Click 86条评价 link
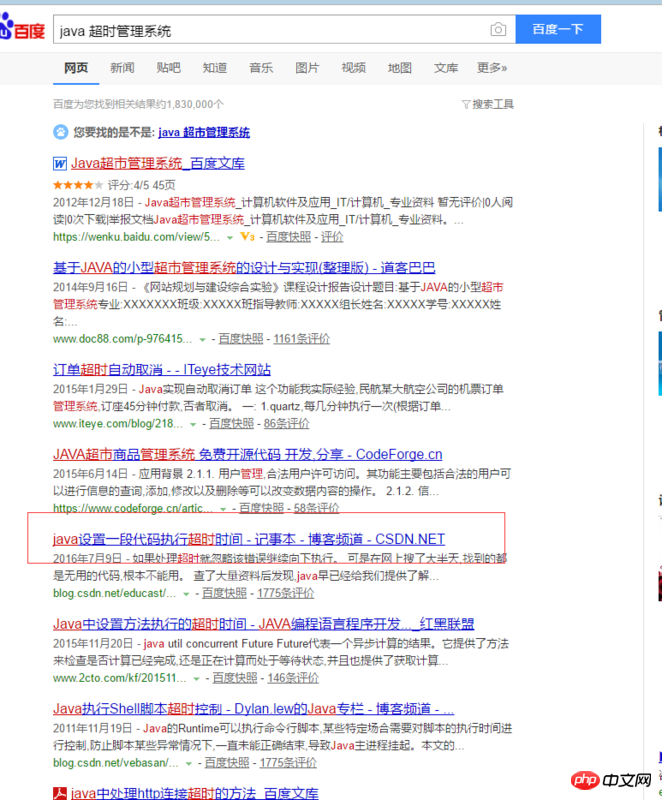662x800 pixels. [287, 423]
